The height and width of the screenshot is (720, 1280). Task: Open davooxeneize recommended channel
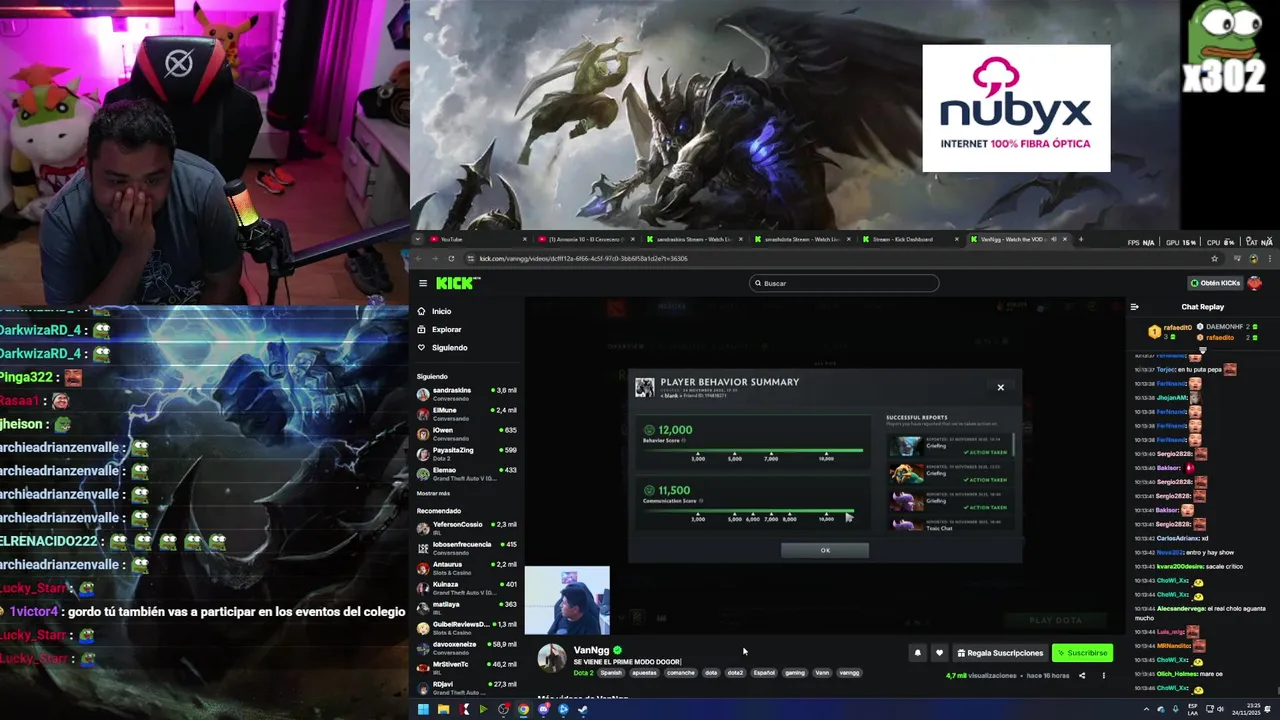point(467,648)
